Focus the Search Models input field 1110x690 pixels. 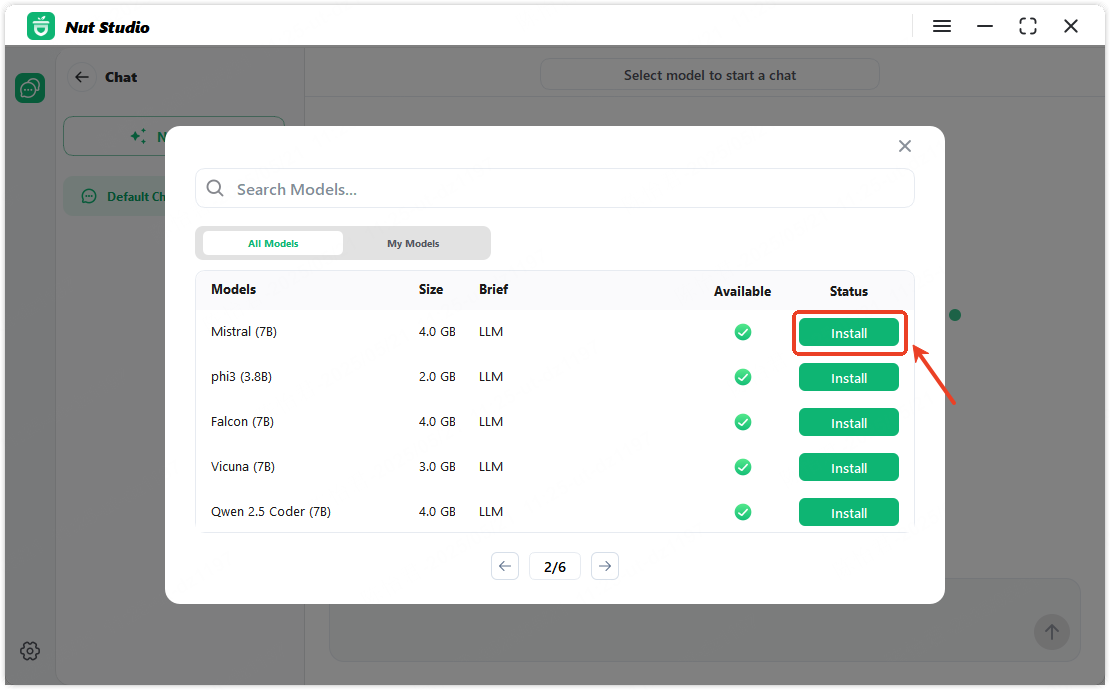(x=555, y=188)
